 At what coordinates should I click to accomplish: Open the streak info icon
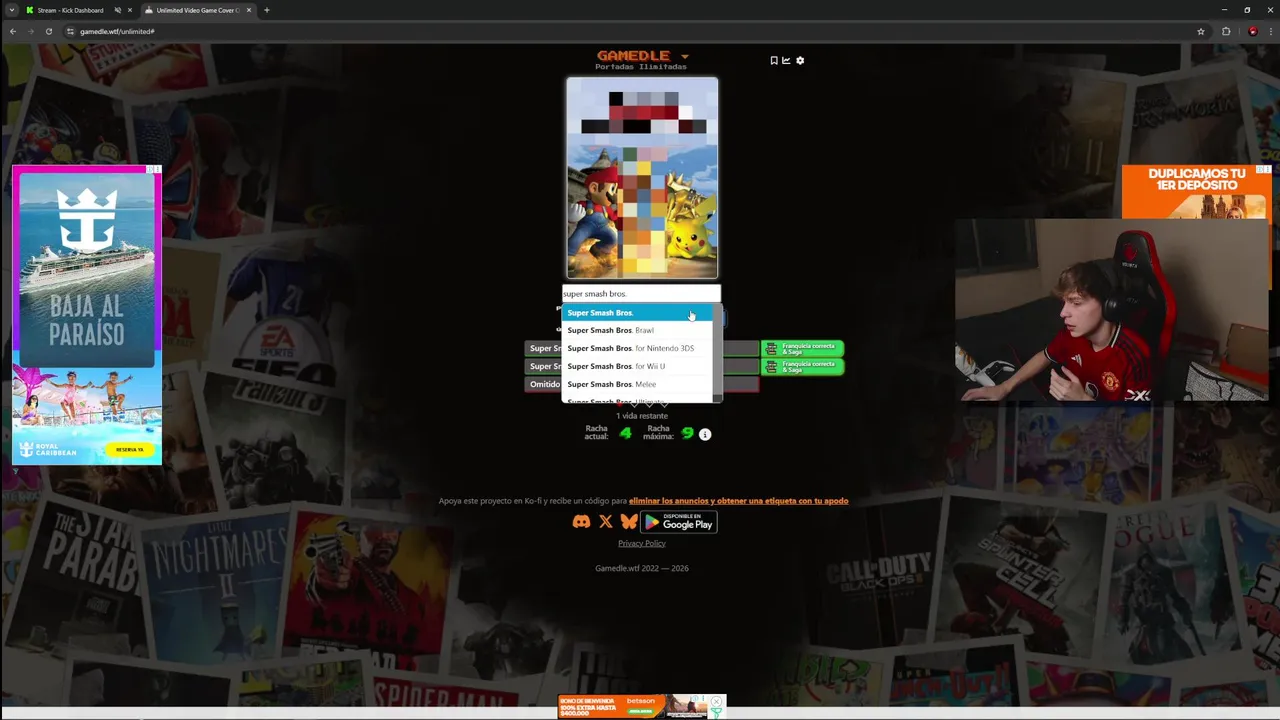click(x=705, y=434)
